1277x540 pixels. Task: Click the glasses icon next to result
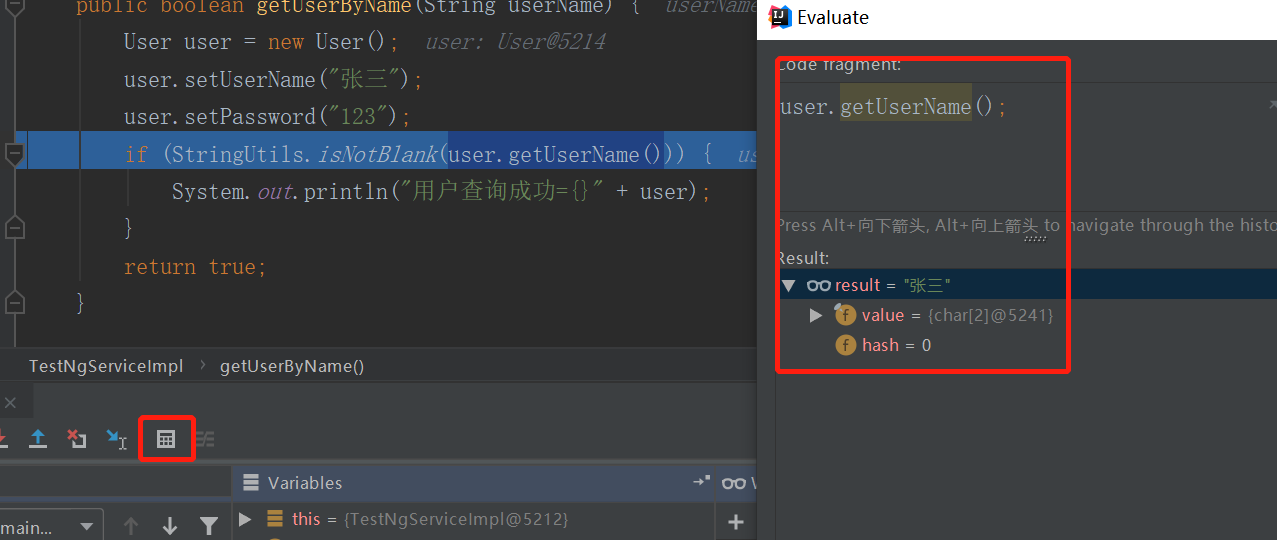[819, 285]
